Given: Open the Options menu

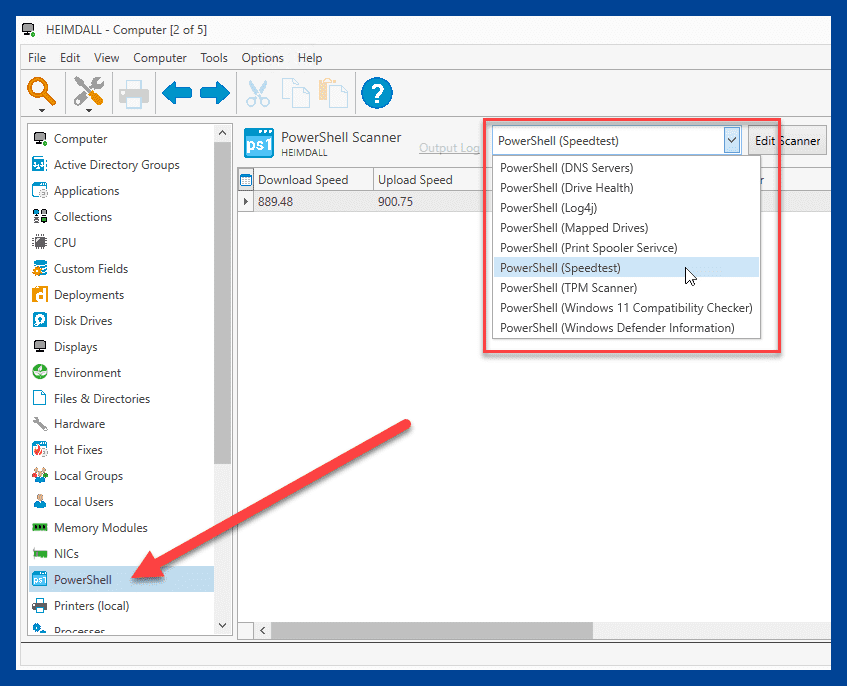Looking at the screenshot, I should click(263, 58).
